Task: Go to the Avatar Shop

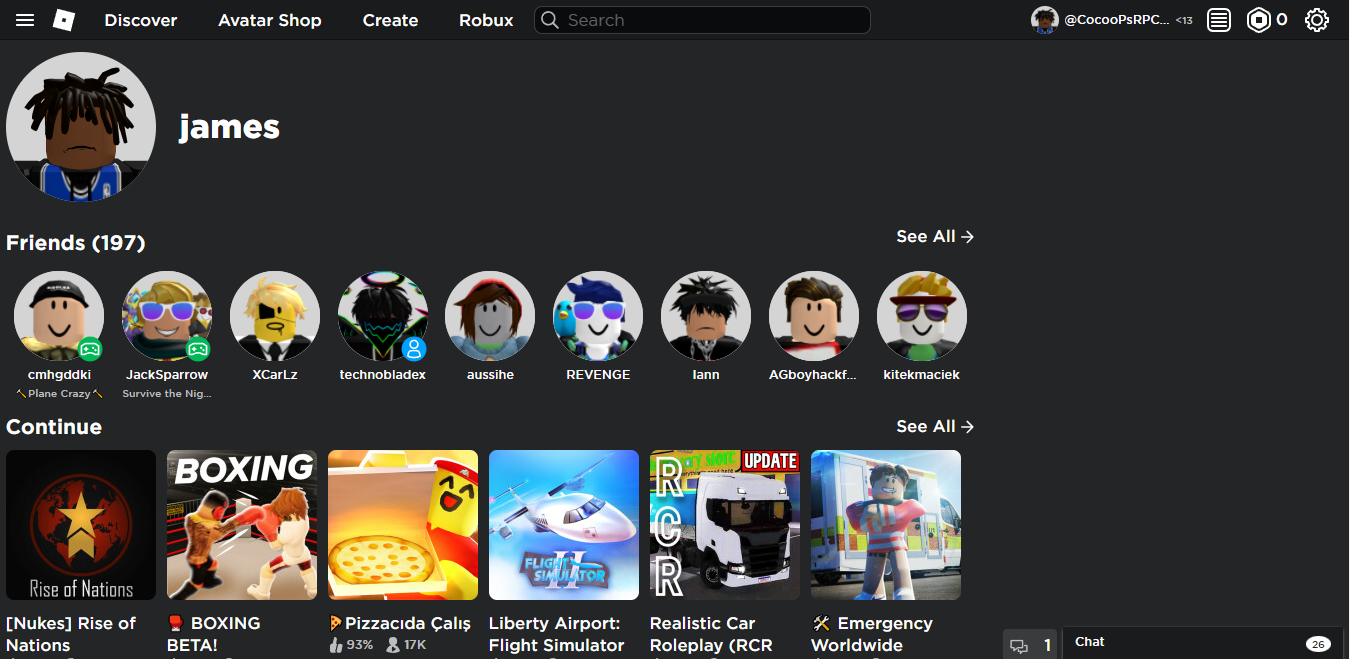Action: coord(270,20)
